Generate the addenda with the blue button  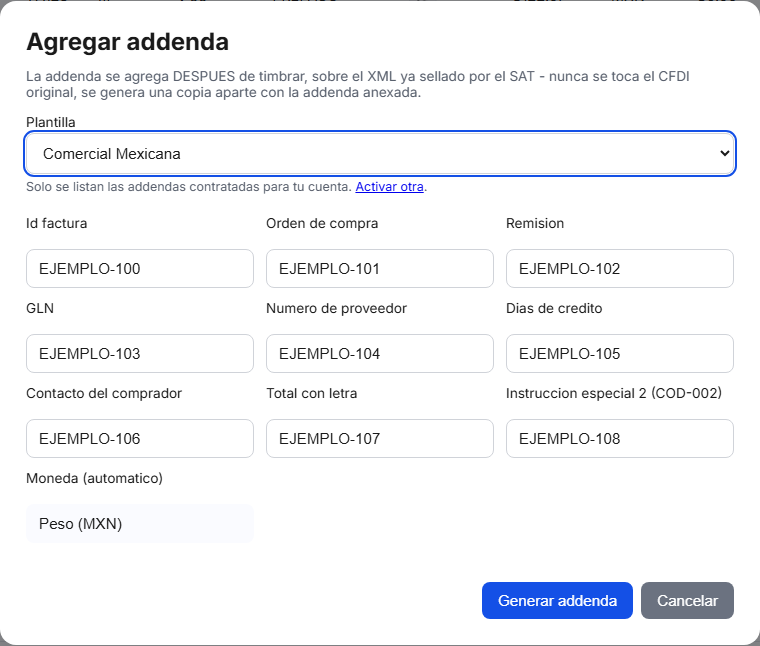(x=557, y=600)
